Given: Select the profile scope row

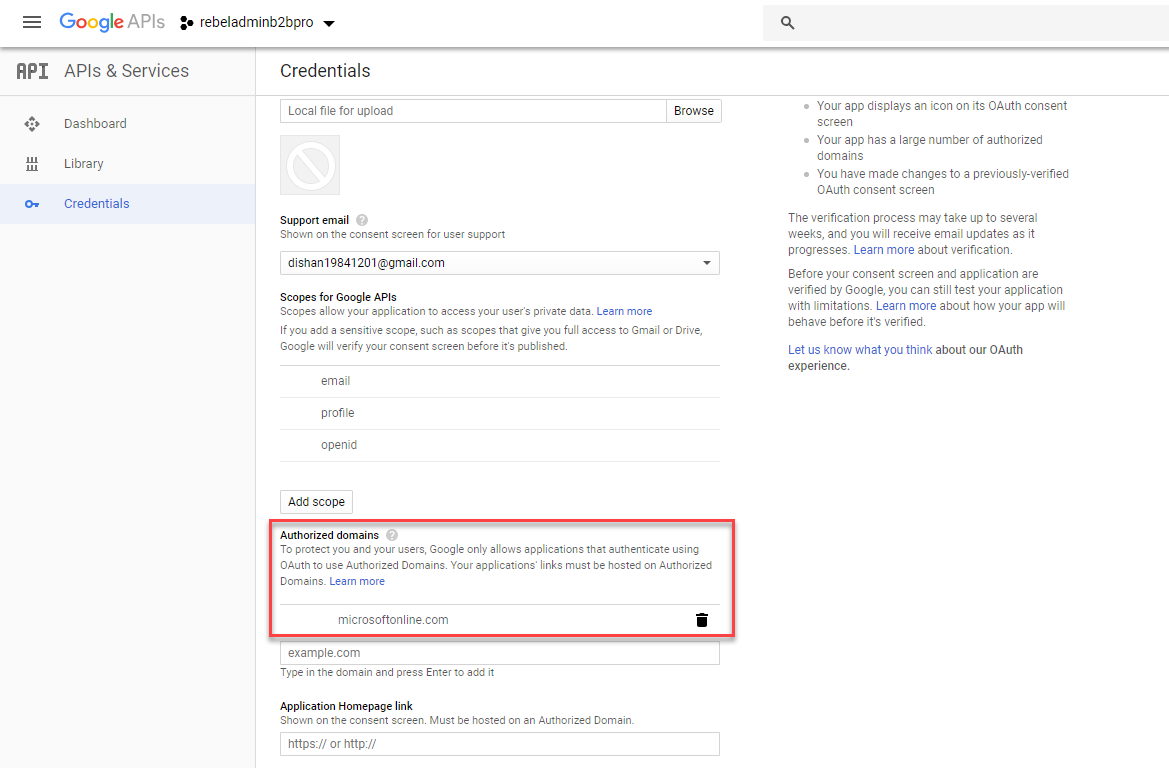Looking at the screenshot, I should [x=500, y=413].
